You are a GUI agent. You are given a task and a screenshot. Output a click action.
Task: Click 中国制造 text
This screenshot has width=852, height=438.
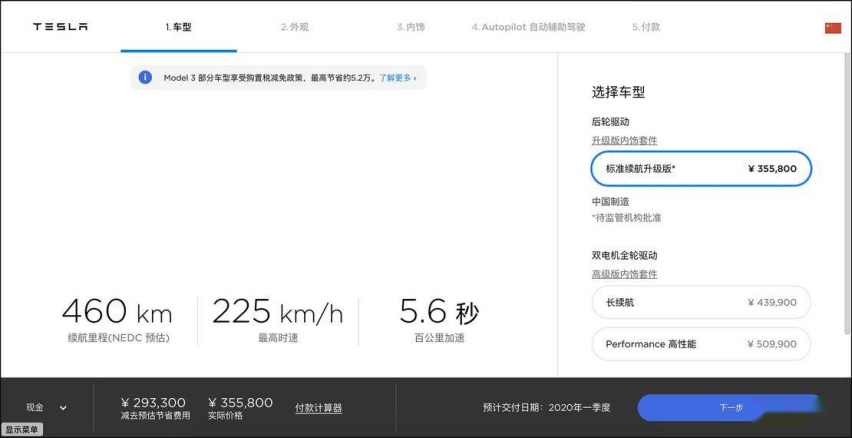pos(610,202)
